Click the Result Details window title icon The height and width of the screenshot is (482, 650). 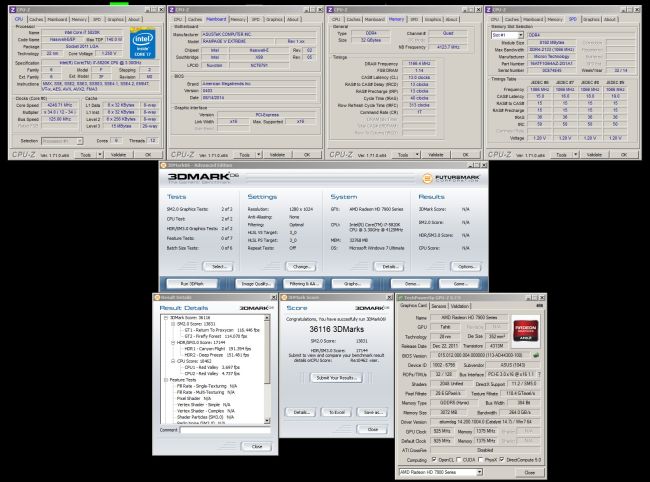[157, 298]
